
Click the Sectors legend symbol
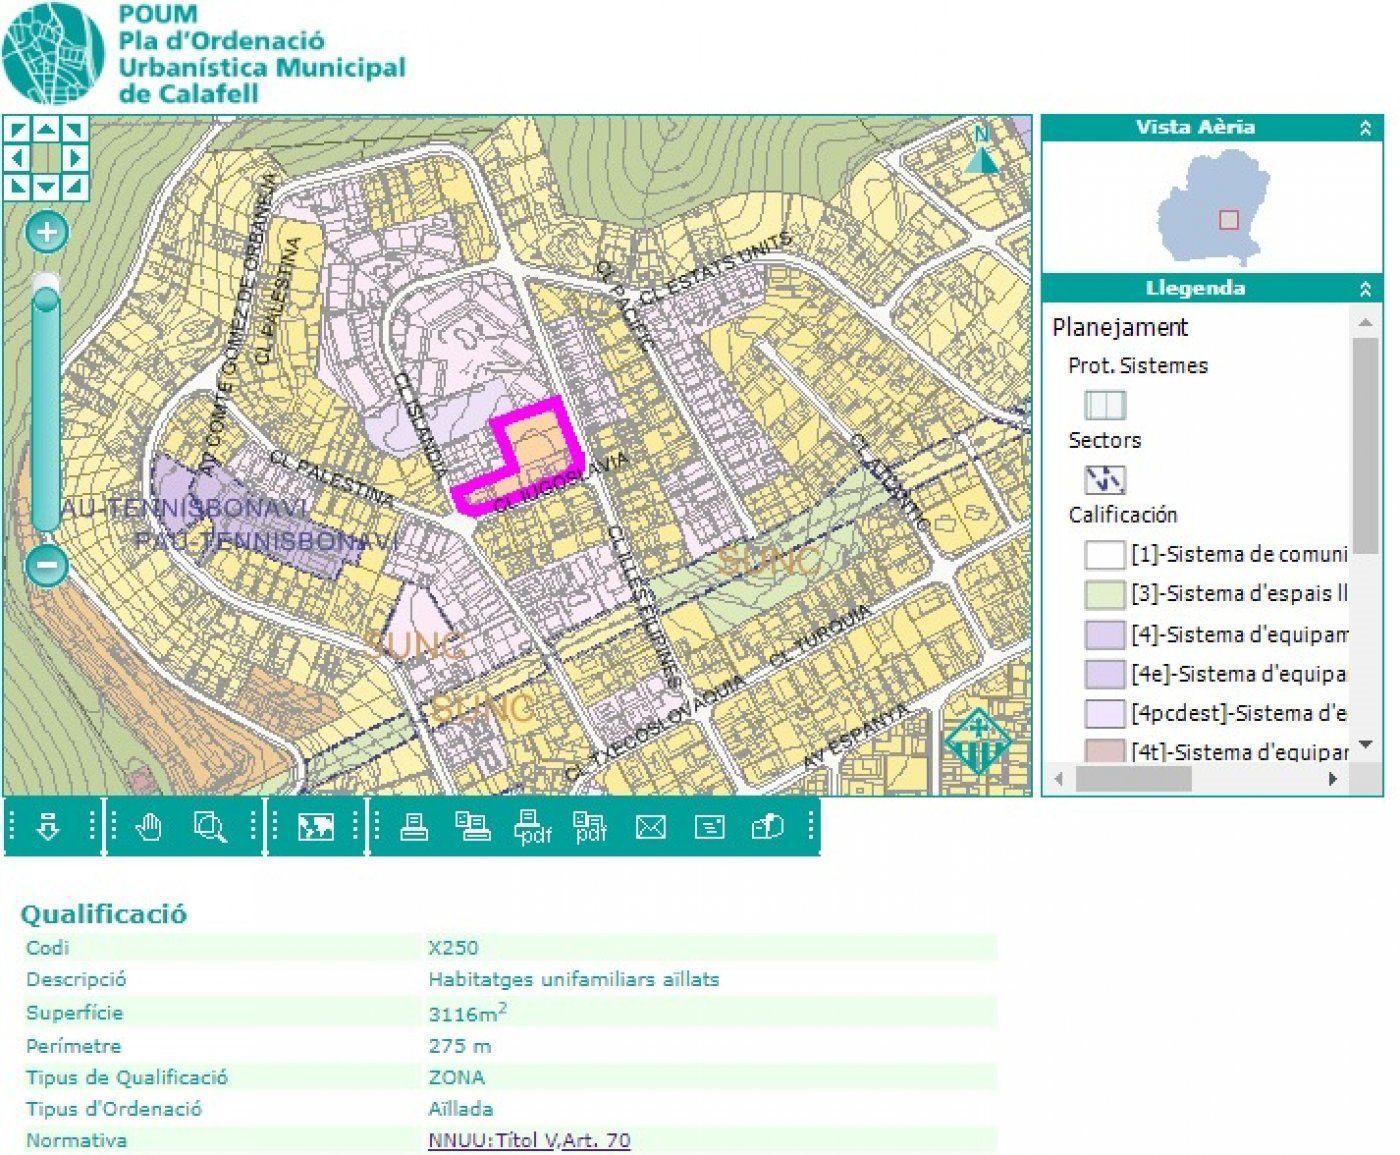click(1105, 480)
